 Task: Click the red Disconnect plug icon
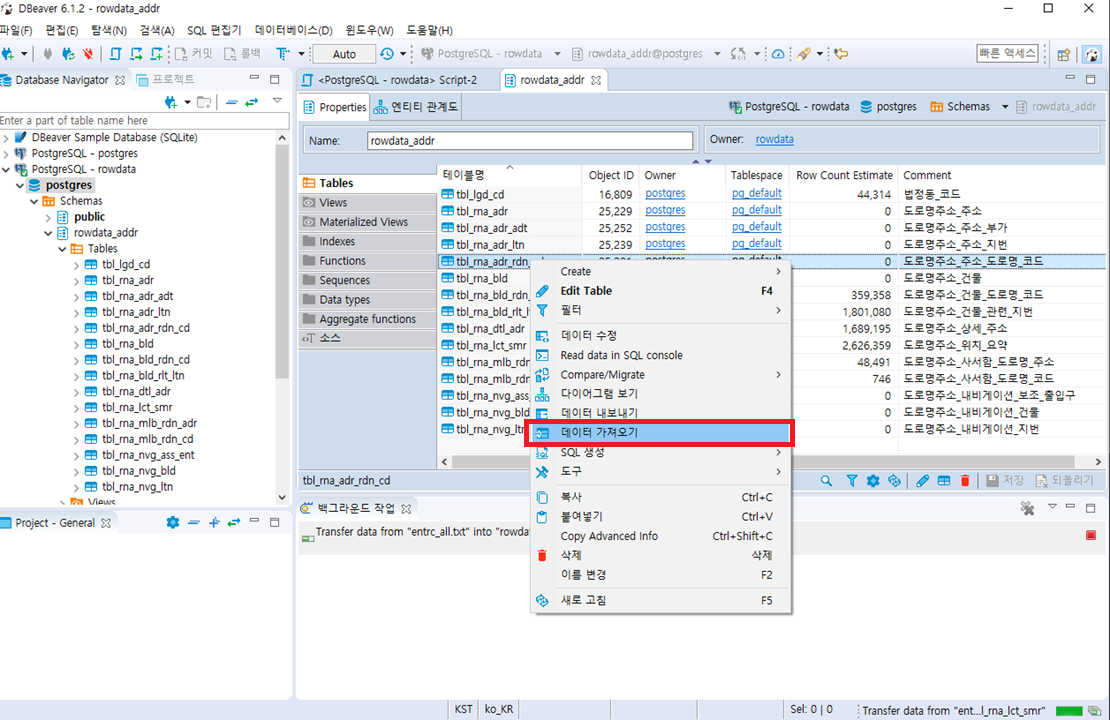click(x=88, y=54)
